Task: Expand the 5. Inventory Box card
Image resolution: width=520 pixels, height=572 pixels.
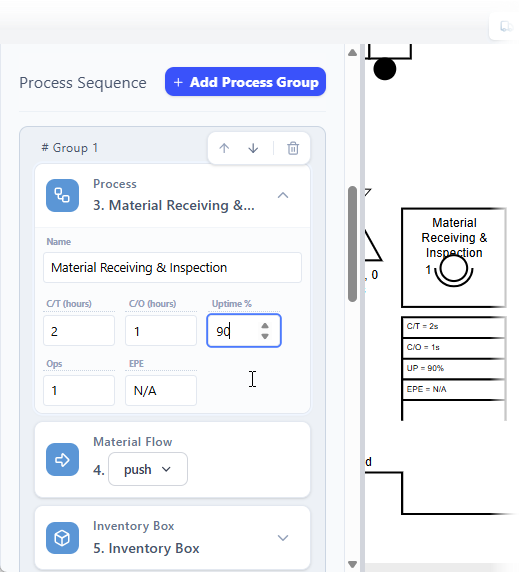Action: [x=283, y=538]
